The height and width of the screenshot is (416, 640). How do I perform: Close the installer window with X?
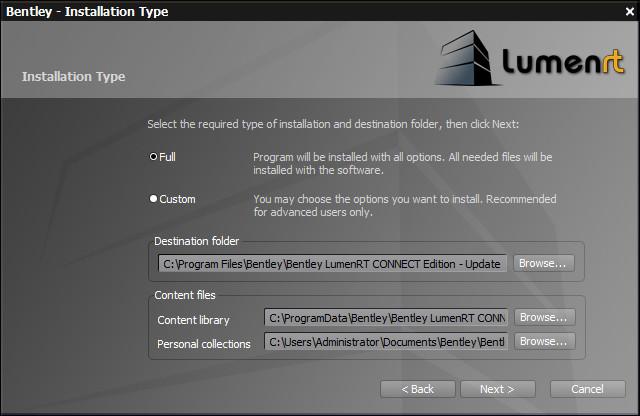(x=630, y=12)
